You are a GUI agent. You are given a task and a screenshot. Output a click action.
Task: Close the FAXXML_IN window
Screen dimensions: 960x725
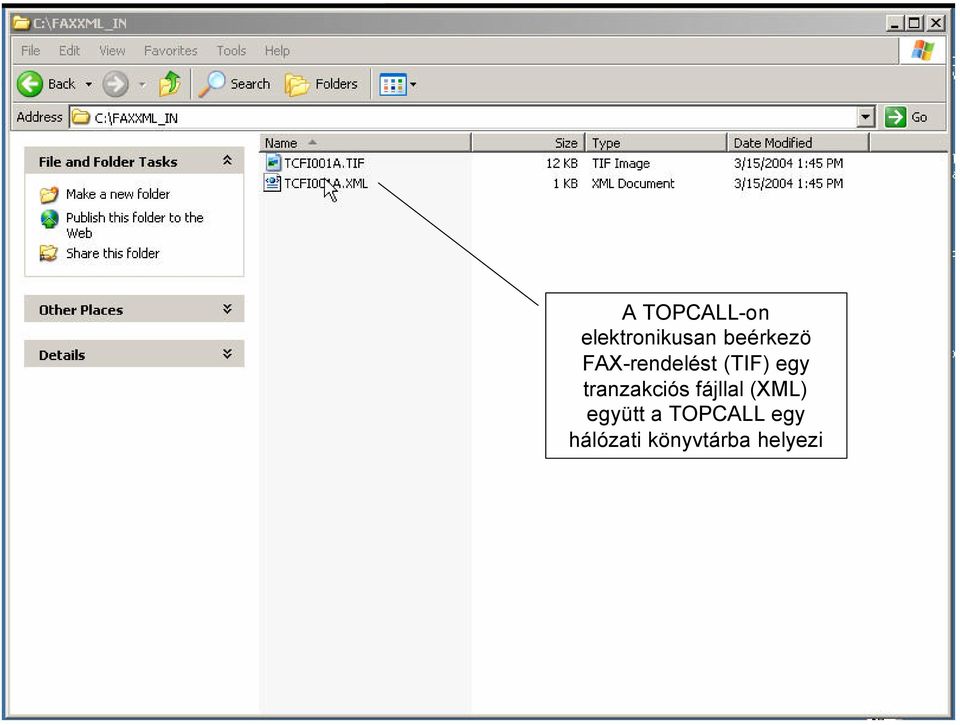tap(936, 23)
